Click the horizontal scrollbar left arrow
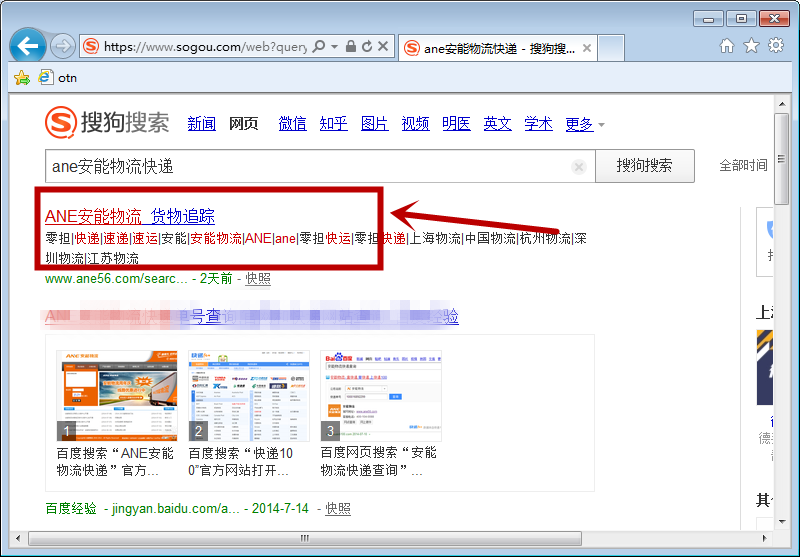The image size is (800, 557). pyautogui.click(x=18, y=538)
